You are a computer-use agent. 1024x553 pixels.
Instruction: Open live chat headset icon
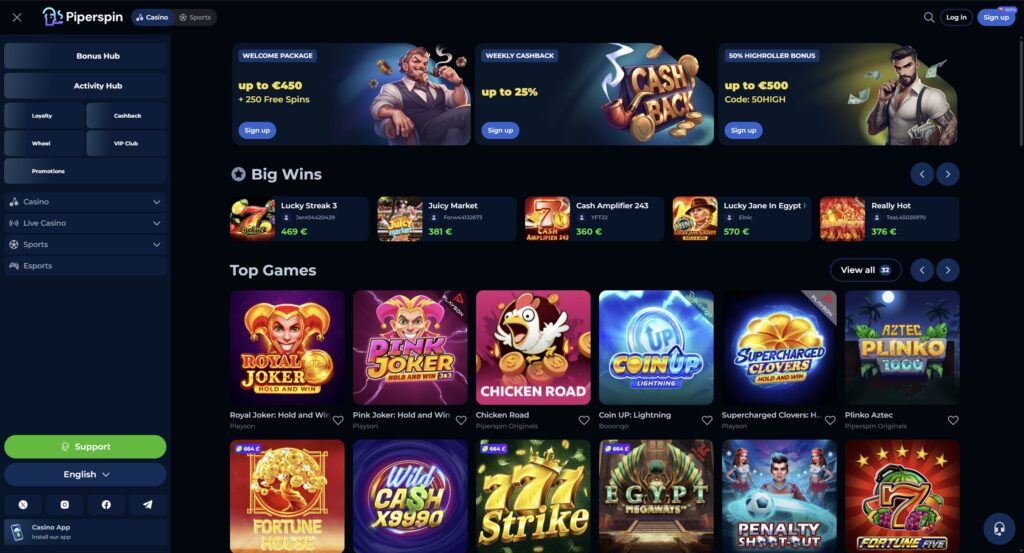(x=999, y=528)
